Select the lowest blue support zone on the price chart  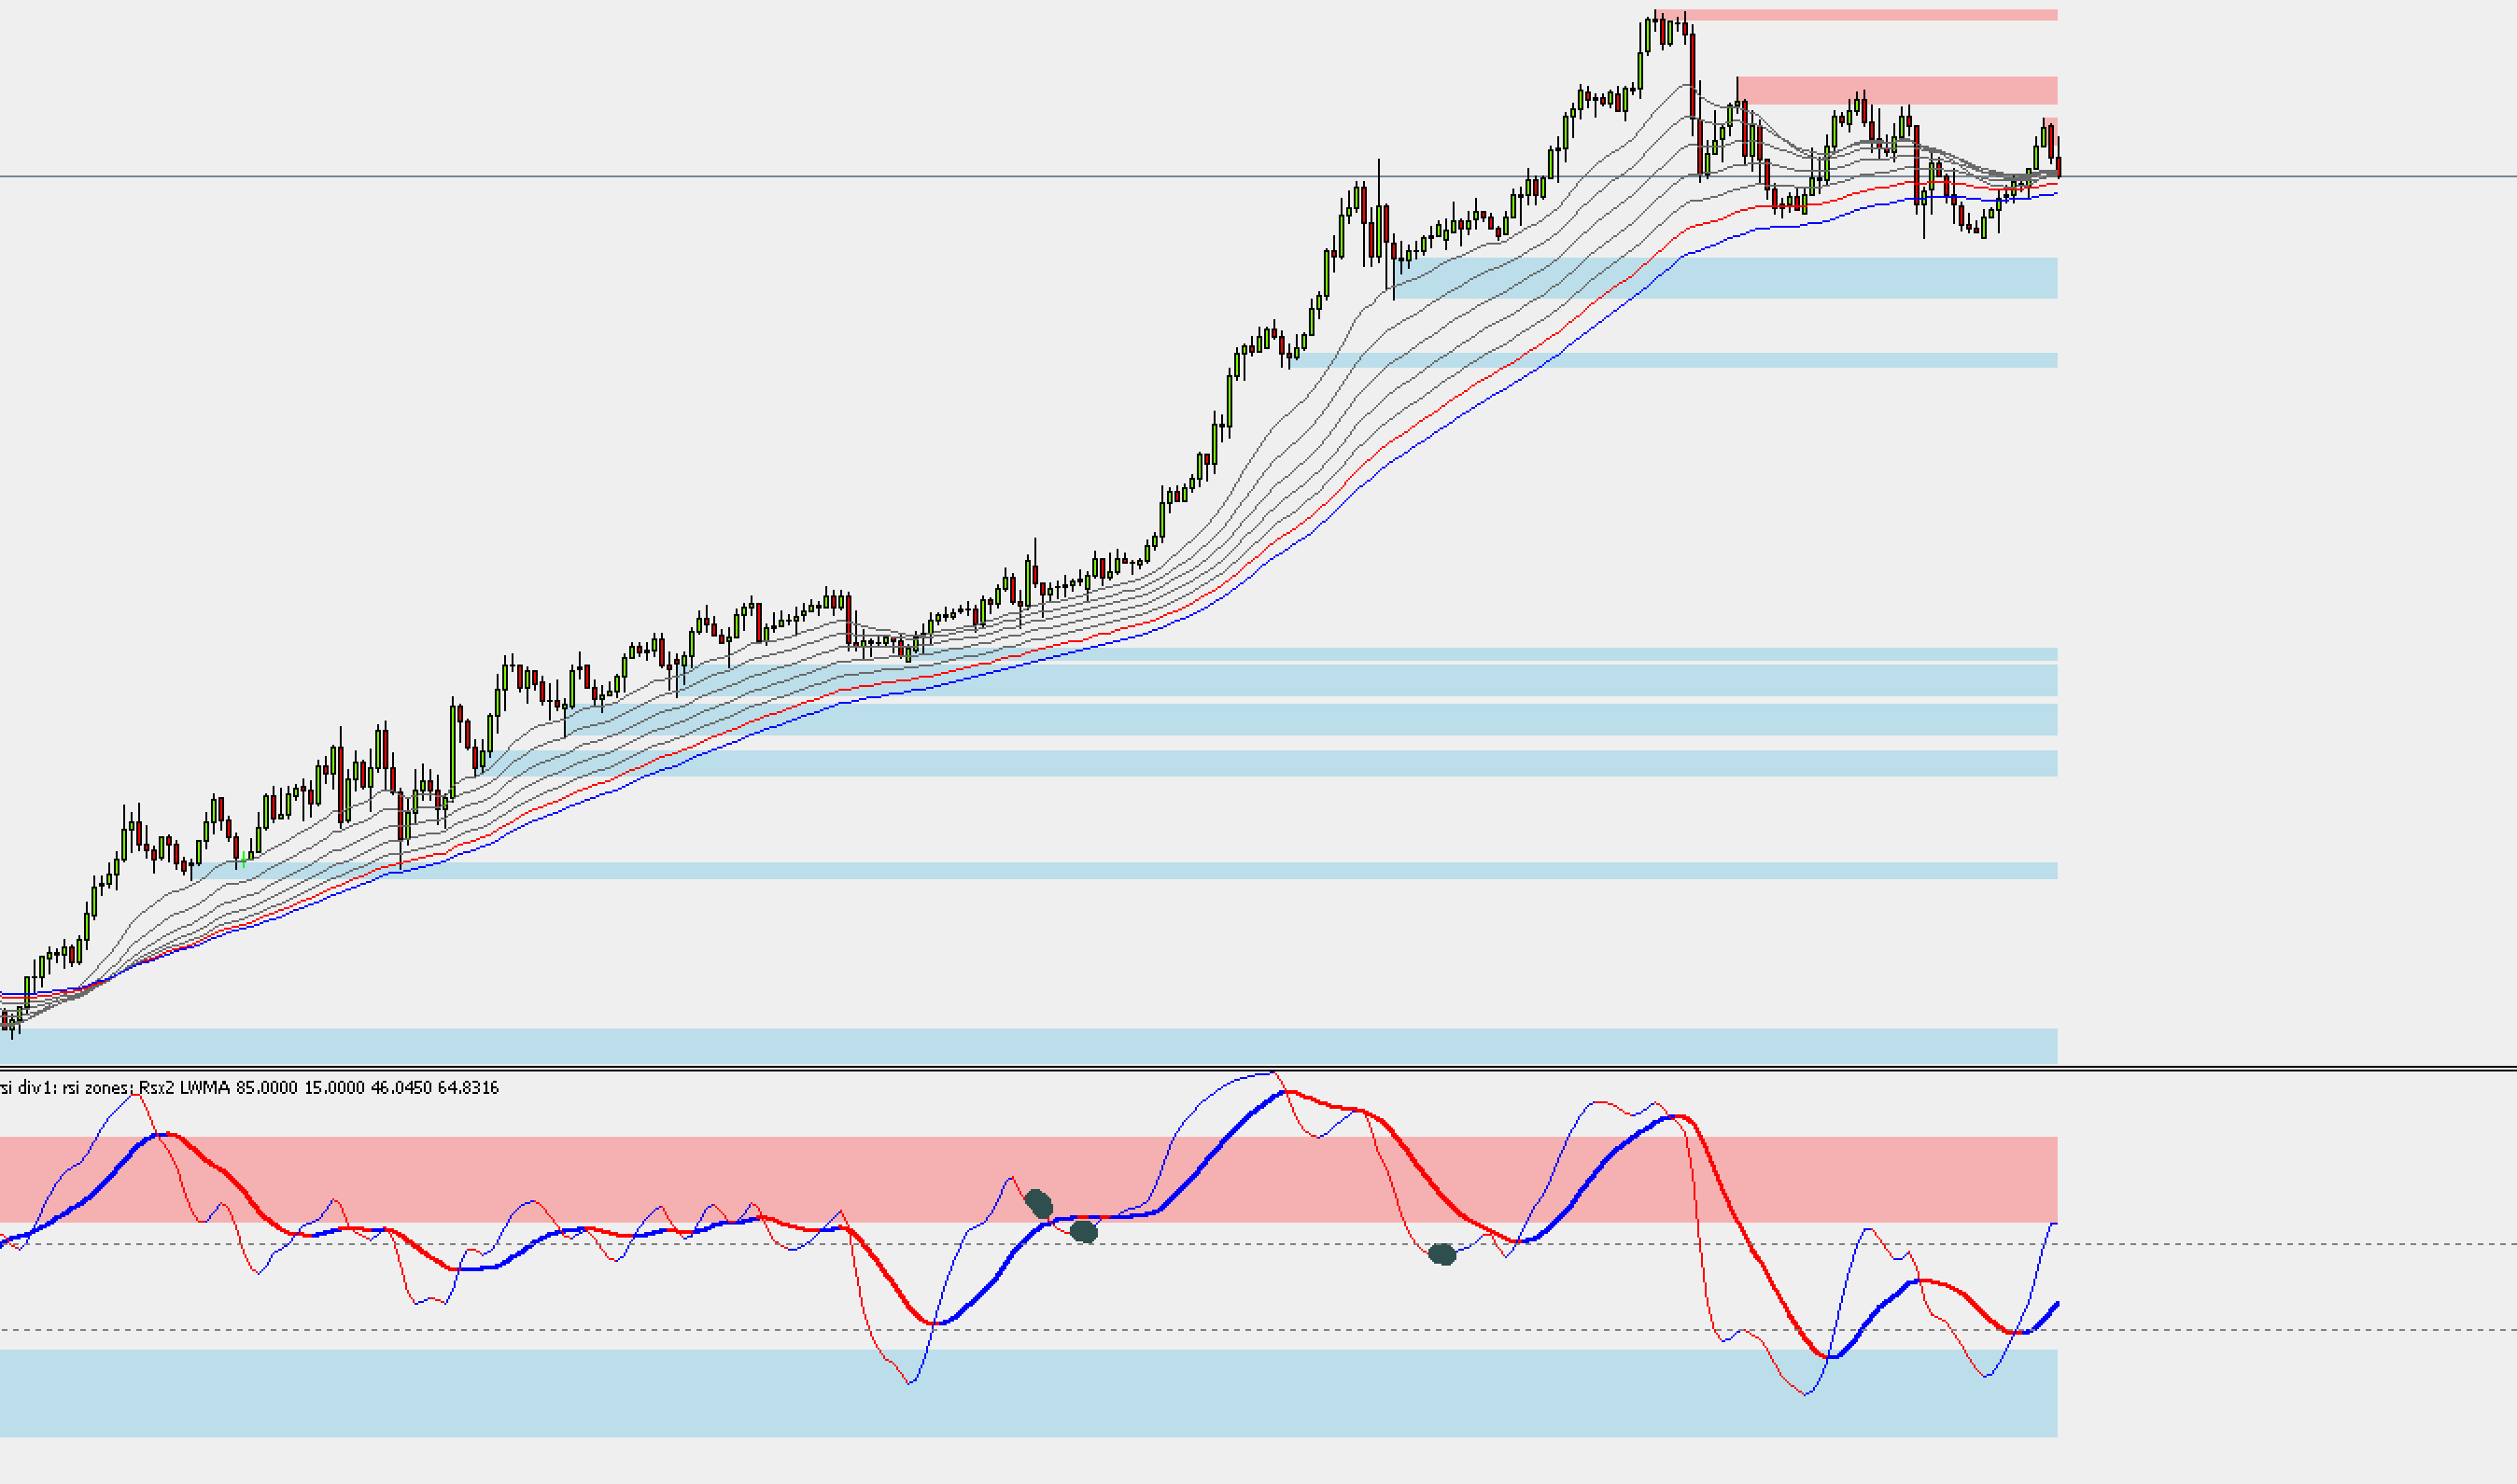(x=1029, y=1046)
